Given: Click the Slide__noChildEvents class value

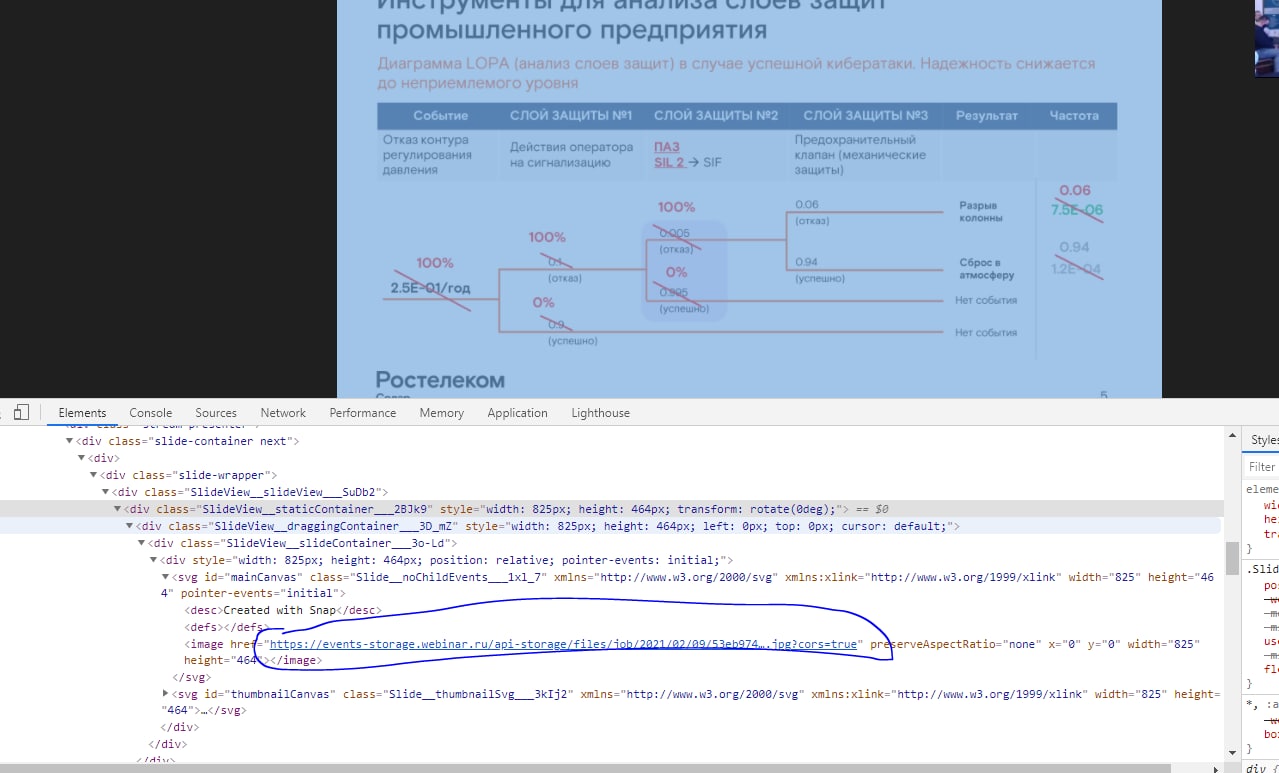Looking at the screenshot, I should coord(447,577).
